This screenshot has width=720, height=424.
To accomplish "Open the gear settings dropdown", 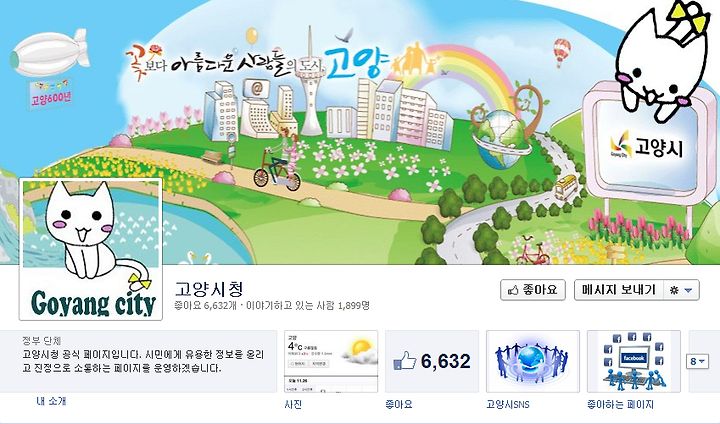I will coord(681,290).
